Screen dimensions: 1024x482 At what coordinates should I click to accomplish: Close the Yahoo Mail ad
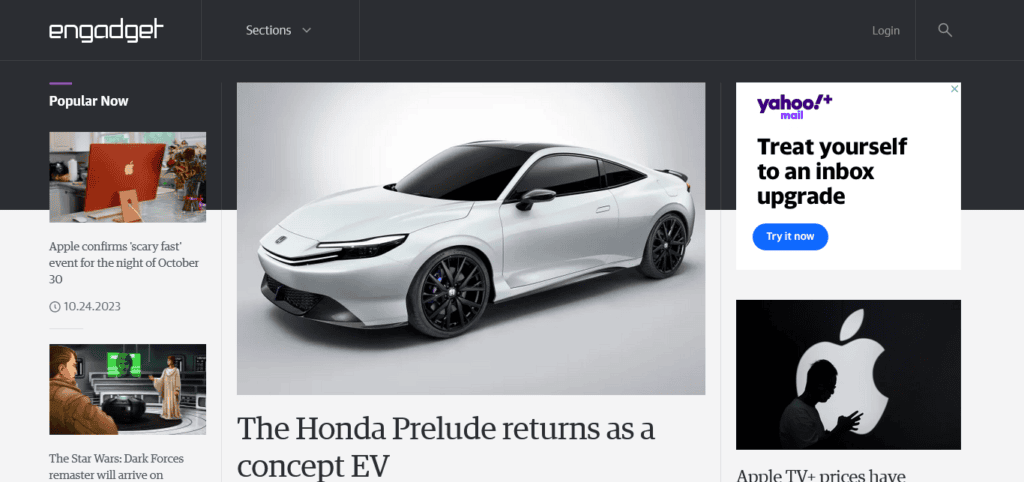click(x=954, y=89)
